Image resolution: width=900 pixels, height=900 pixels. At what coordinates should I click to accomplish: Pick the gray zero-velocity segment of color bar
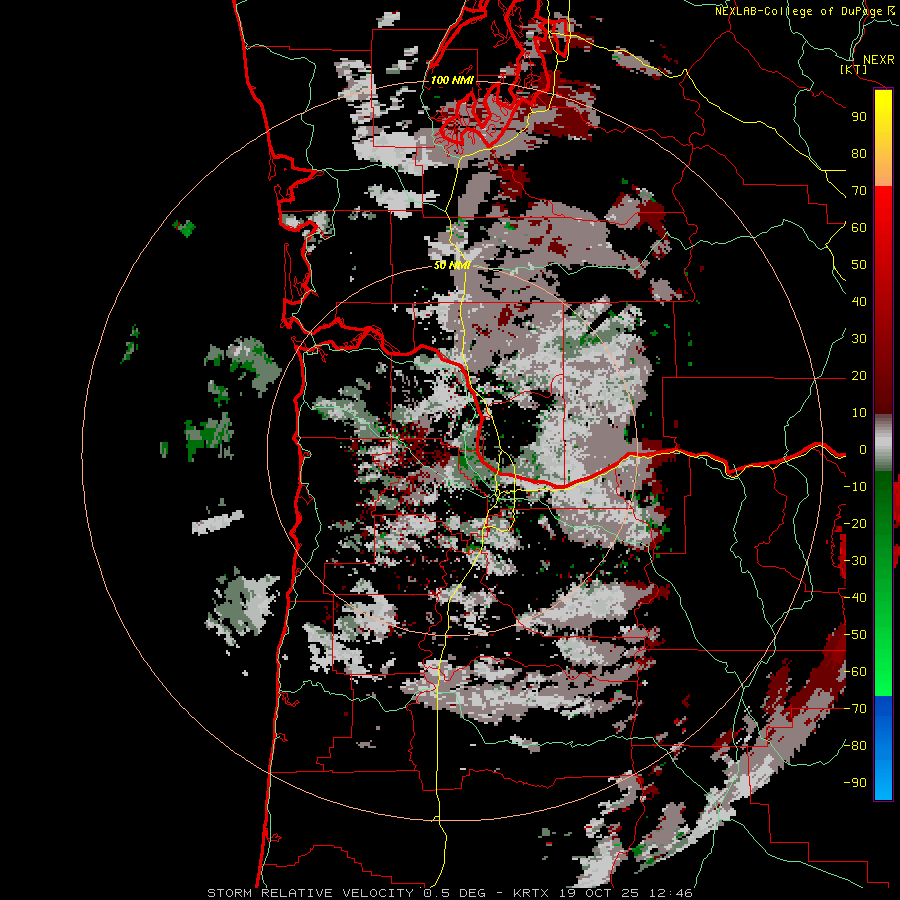tap(883, 443)
